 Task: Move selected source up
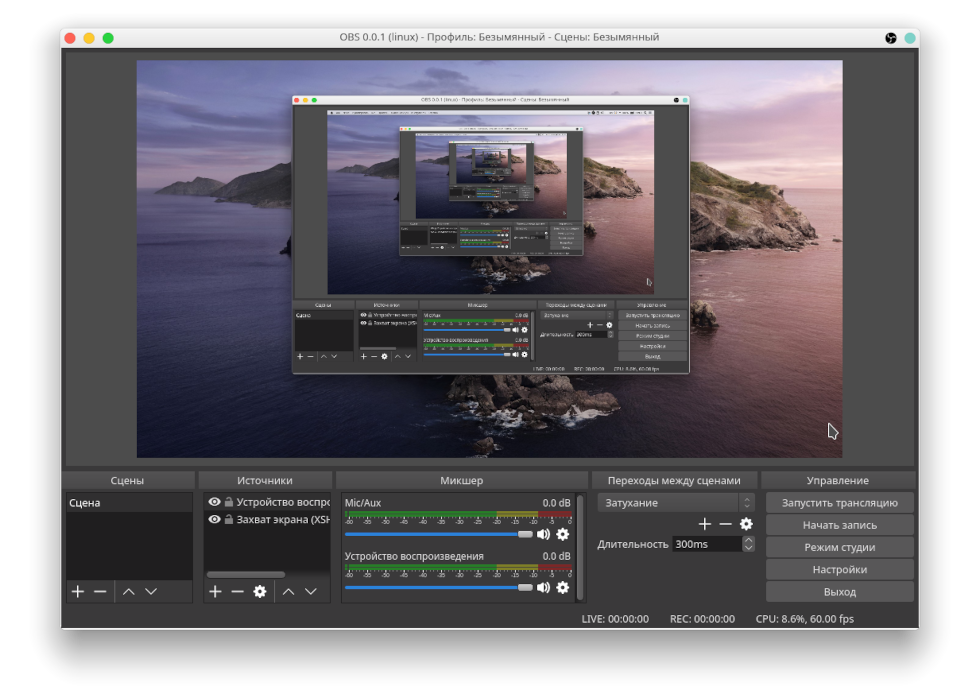pyautogui.click(x=288, y=591)
